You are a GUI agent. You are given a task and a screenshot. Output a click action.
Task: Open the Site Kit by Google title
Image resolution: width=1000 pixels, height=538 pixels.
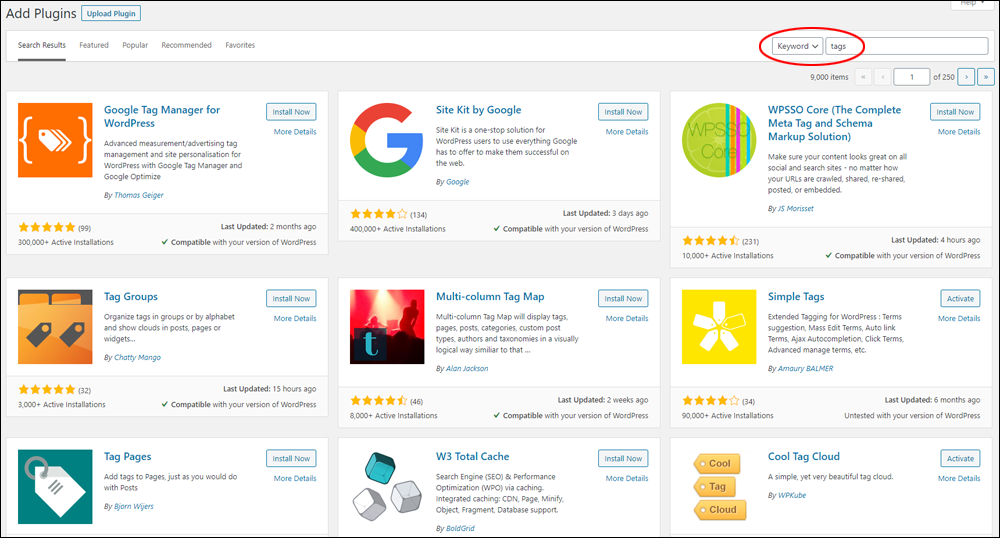(x=478, y=110)
